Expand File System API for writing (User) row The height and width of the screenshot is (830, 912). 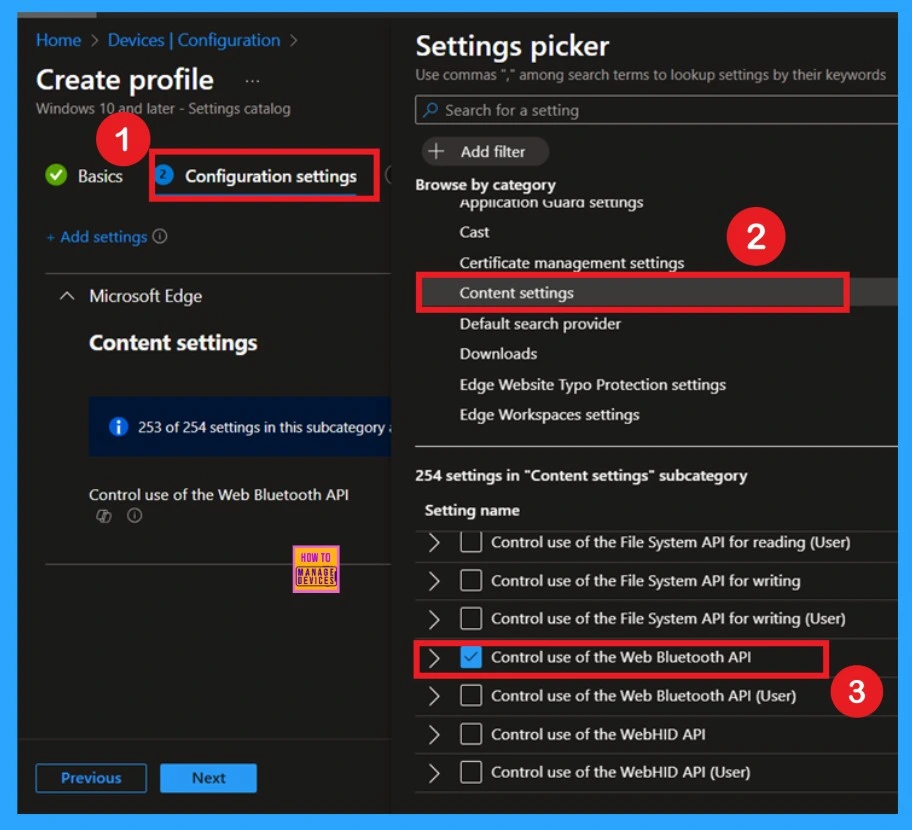pos(434,619)
